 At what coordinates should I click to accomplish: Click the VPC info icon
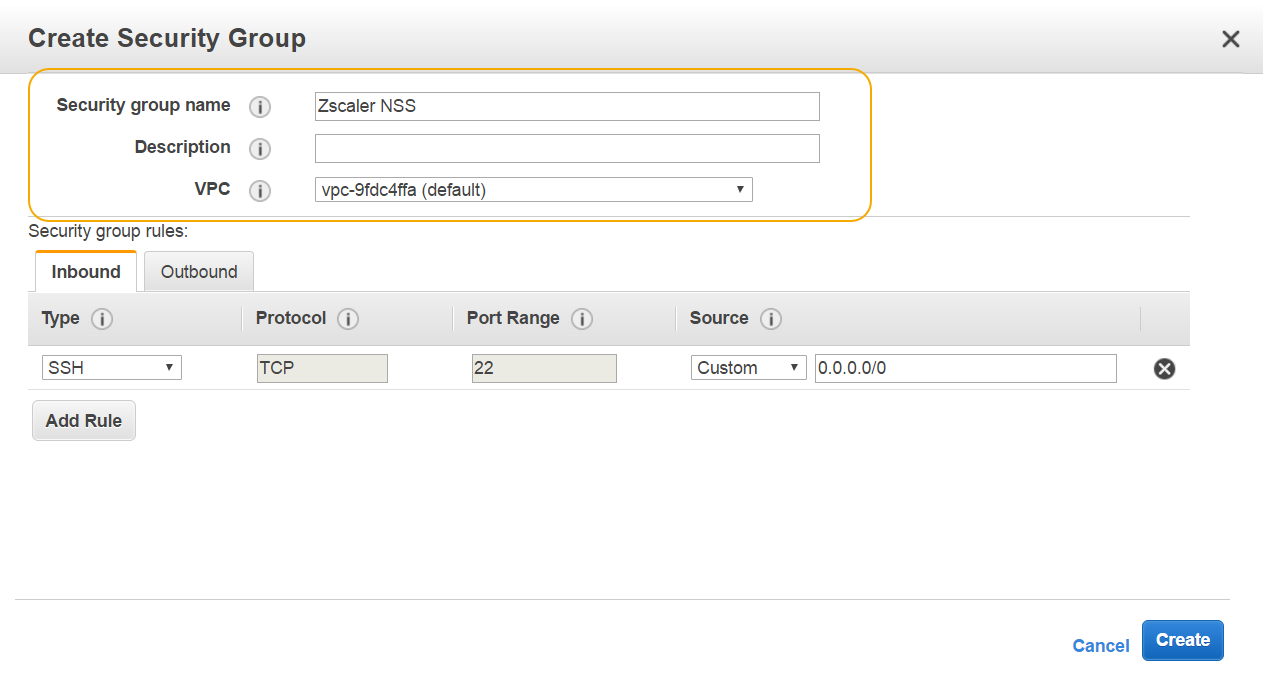pyautogui.click(x=260, y=191)
